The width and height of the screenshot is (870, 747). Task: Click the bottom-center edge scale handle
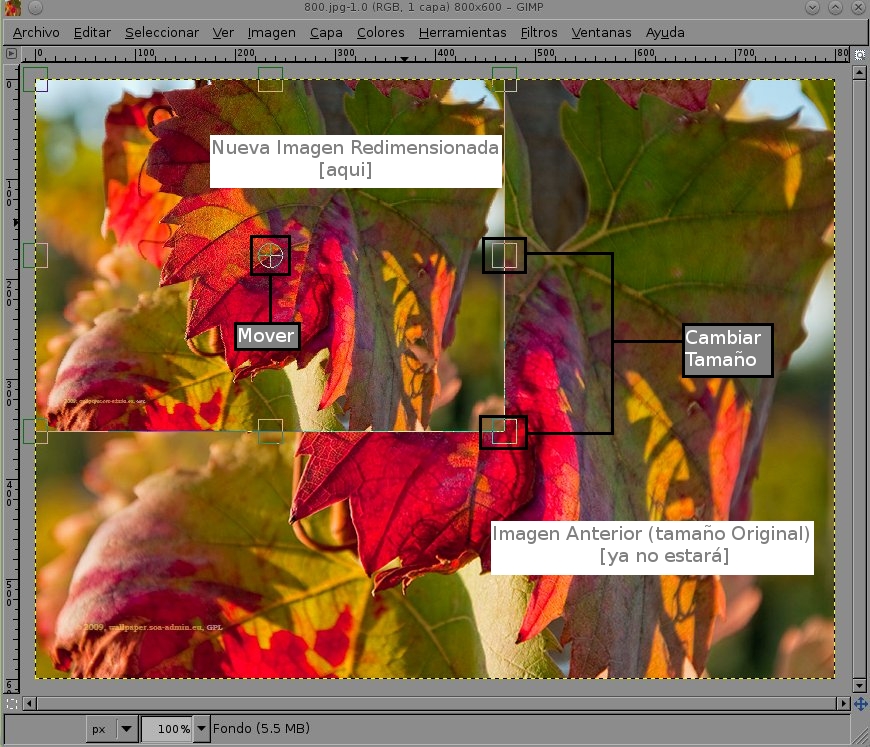[x=270, y=431]
